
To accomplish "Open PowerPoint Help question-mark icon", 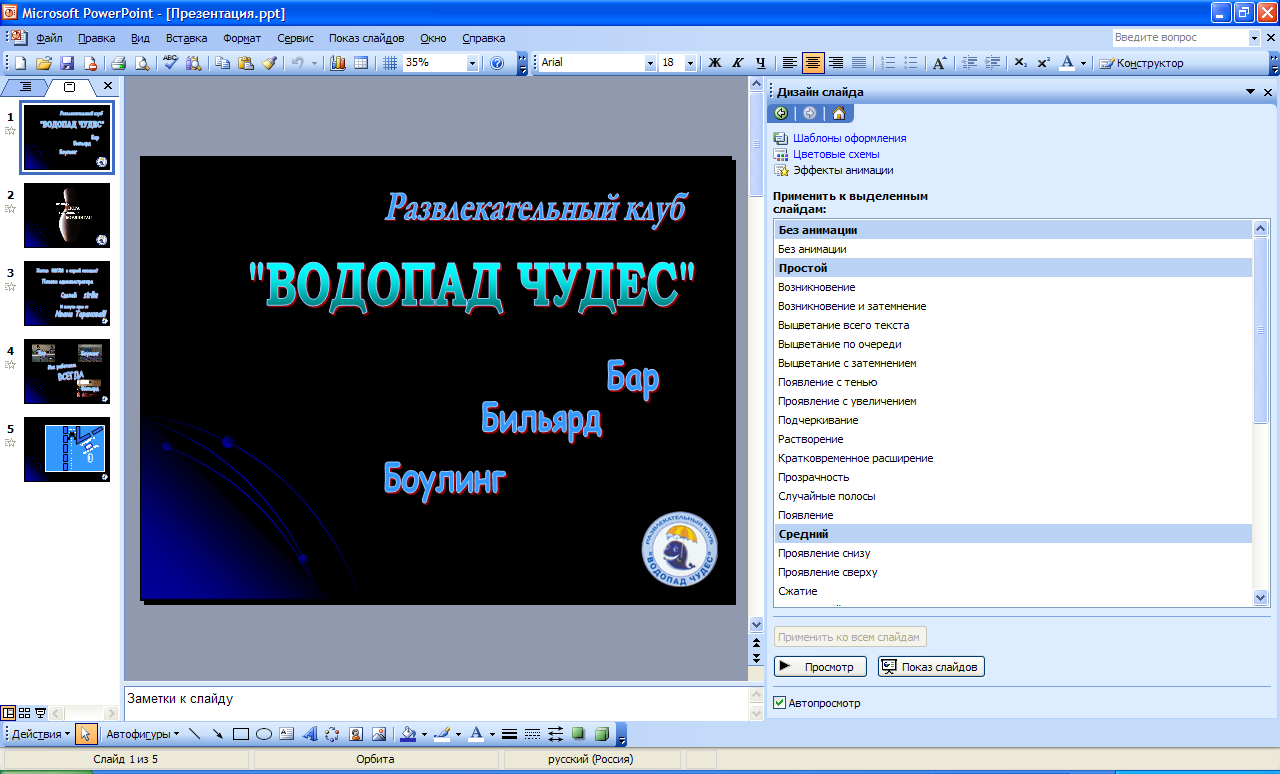I will 497,63.
